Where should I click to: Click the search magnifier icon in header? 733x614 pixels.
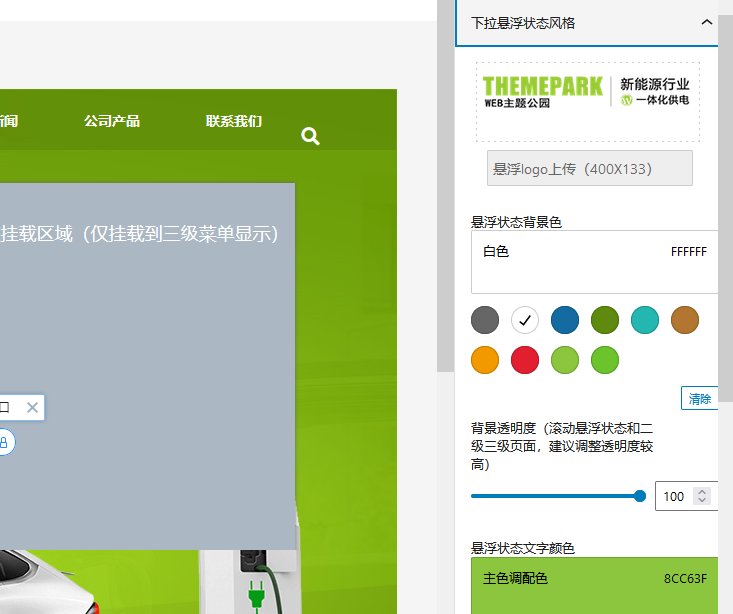(x=310, y=136)
